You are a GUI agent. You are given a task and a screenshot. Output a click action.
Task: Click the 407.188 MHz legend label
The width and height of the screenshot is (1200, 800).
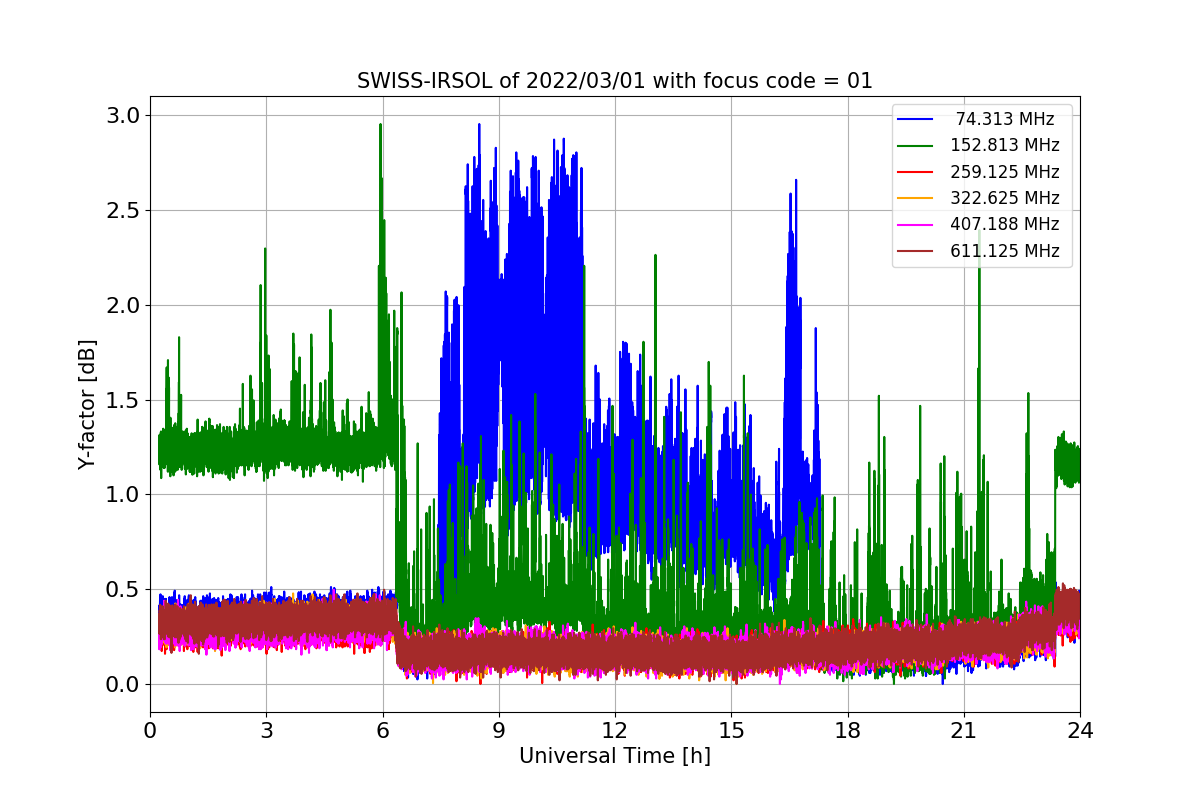coord(1005,224)
